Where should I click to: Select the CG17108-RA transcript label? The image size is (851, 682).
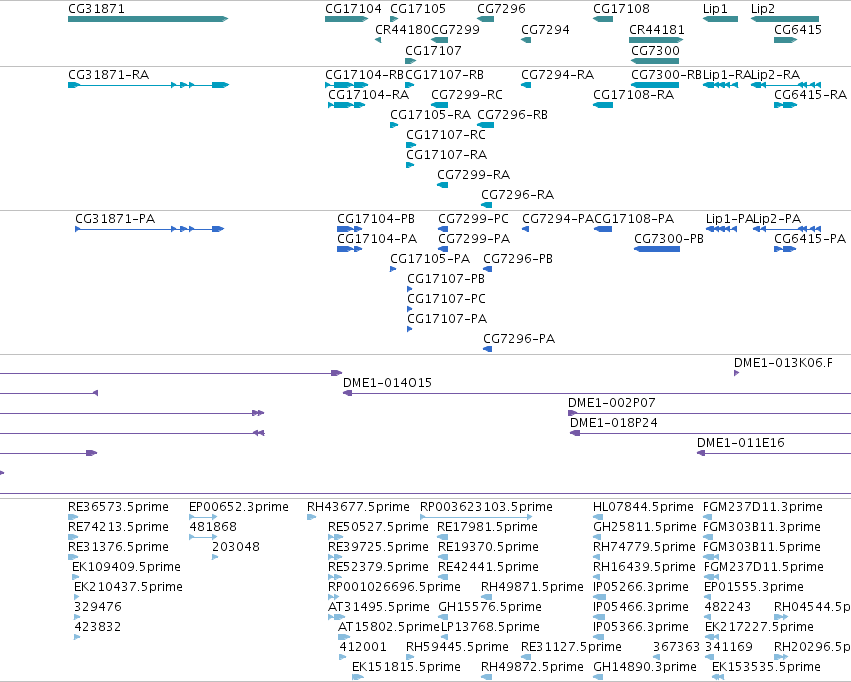(633, 94)
